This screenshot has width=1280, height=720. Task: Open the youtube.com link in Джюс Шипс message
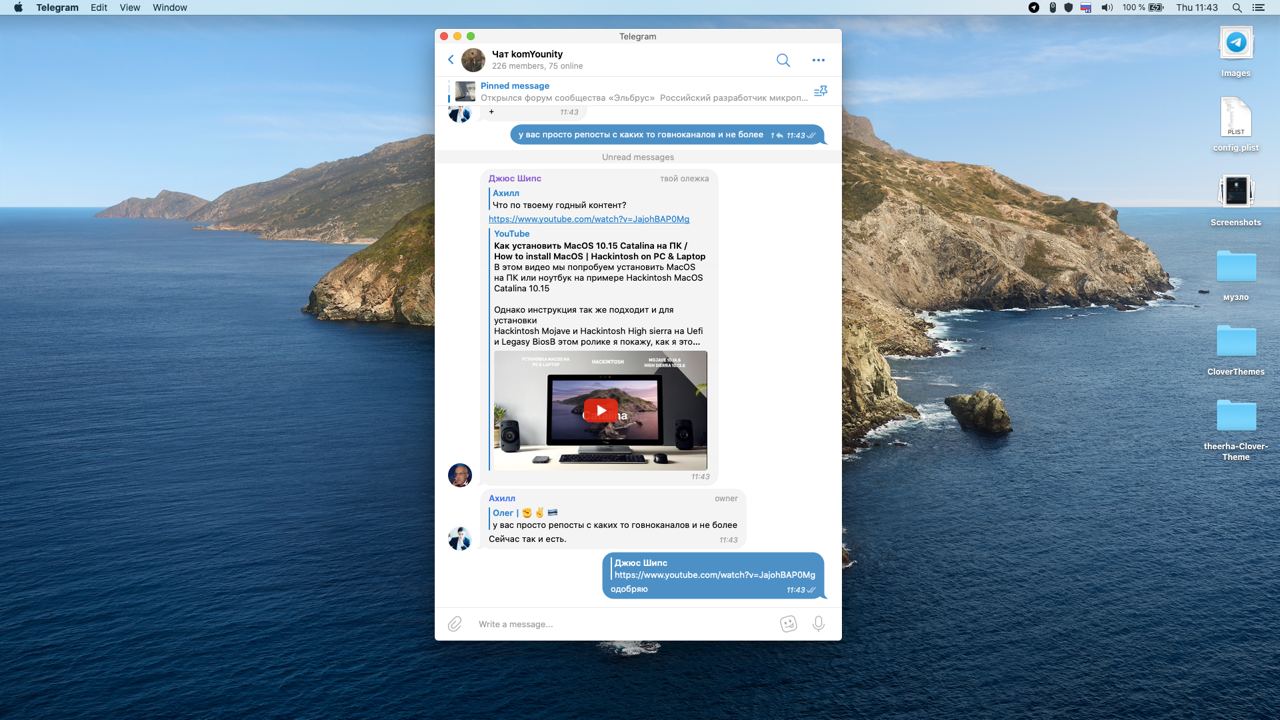point(589,219)
